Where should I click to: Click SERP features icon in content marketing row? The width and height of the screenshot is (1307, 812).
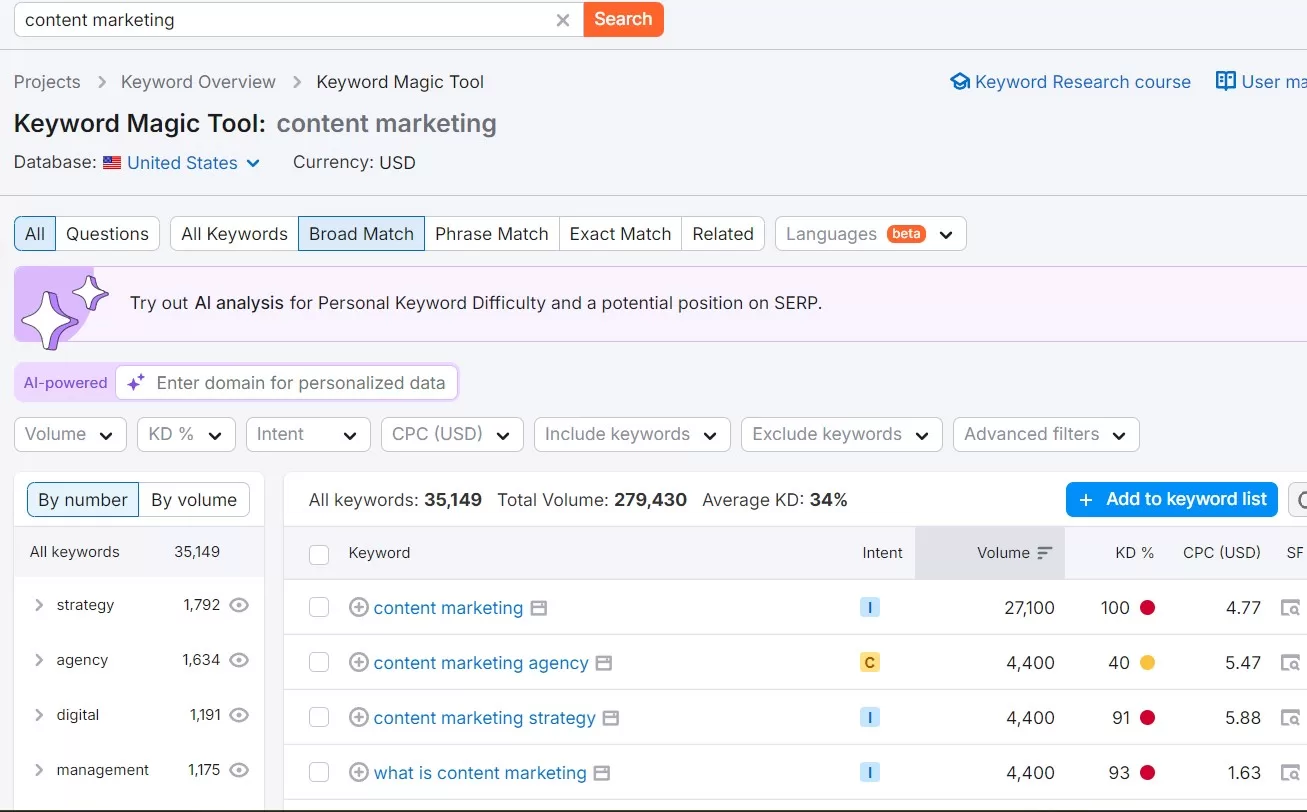click(x=1291, y=607)
